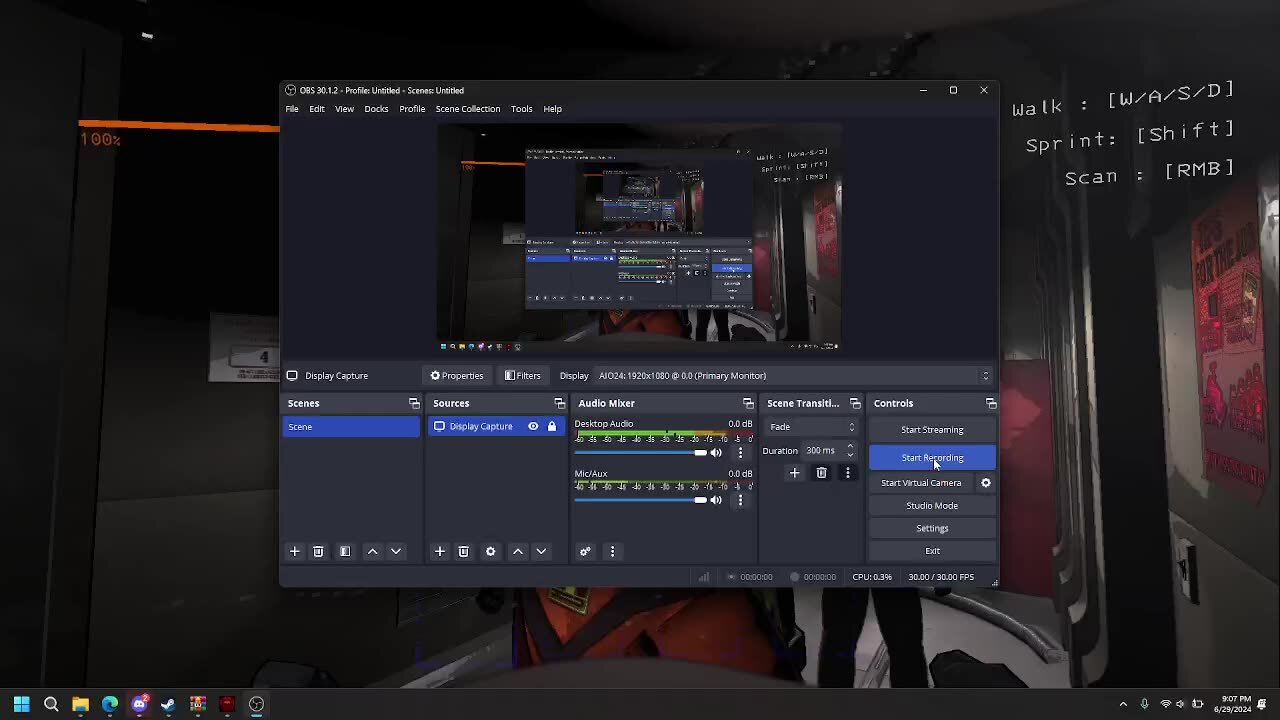The height and width of the screenshot is (720, 1280).
Task: Select Display Capture in Sources list
Action: (x=496, y=427)
